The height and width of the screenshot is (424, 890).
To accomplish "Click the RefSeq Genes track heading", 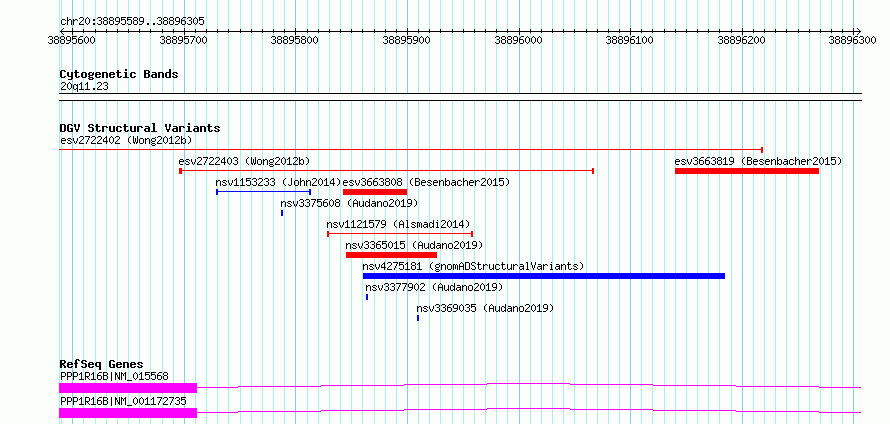I will [x=102, y=364].
